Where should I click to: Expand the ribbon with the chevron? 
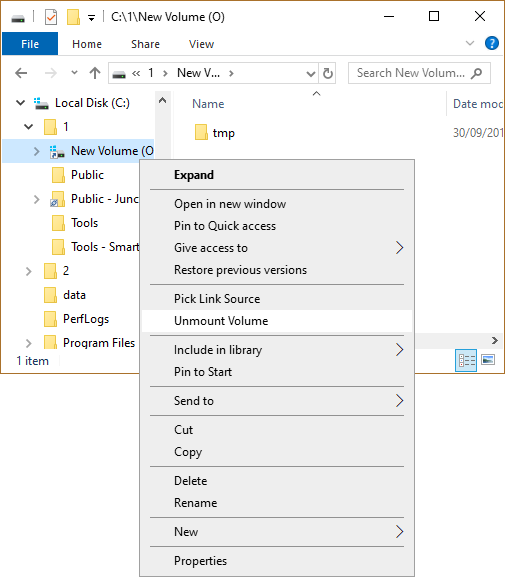point(470,43)
